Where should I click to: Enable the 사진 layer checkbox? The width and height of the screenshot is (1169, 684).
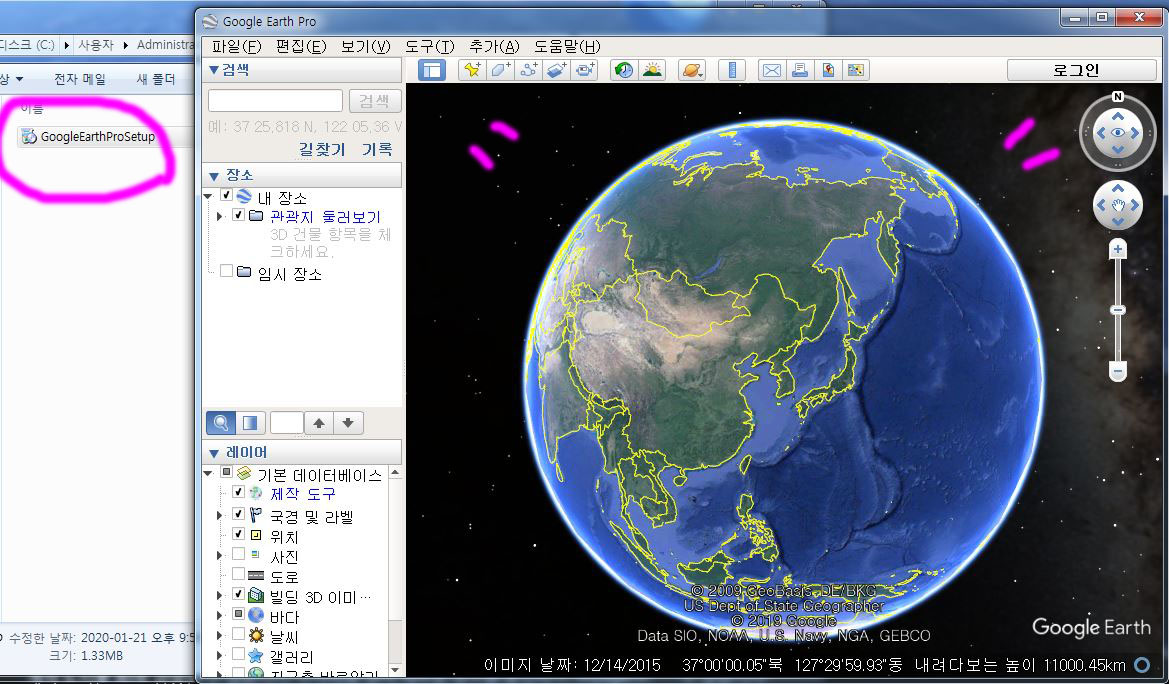[x=239, y=554]
